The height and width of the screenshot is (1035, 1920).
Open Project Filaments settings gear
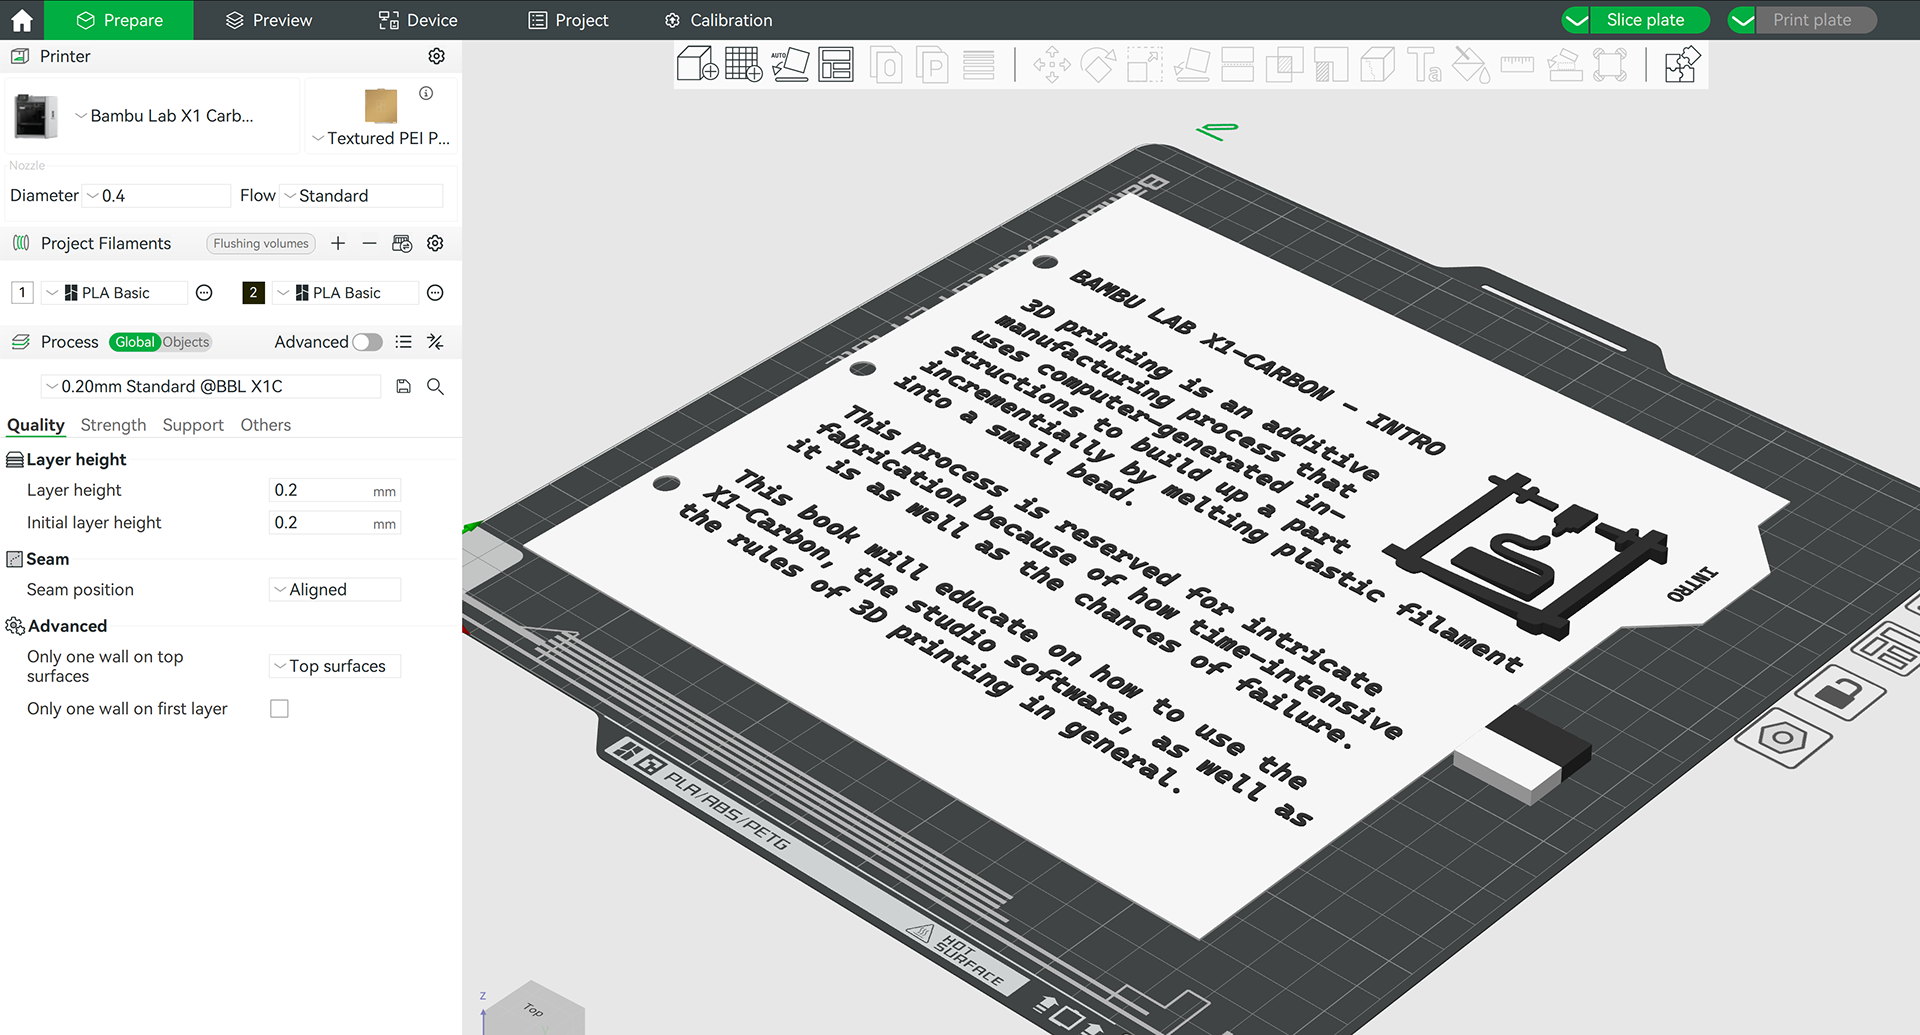tap(435, 243)
